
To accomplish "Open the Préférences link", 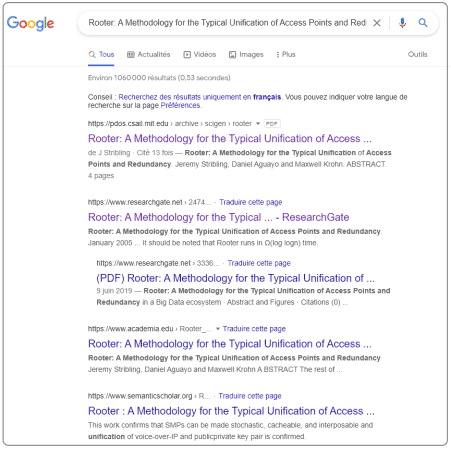I will [180, 105].
